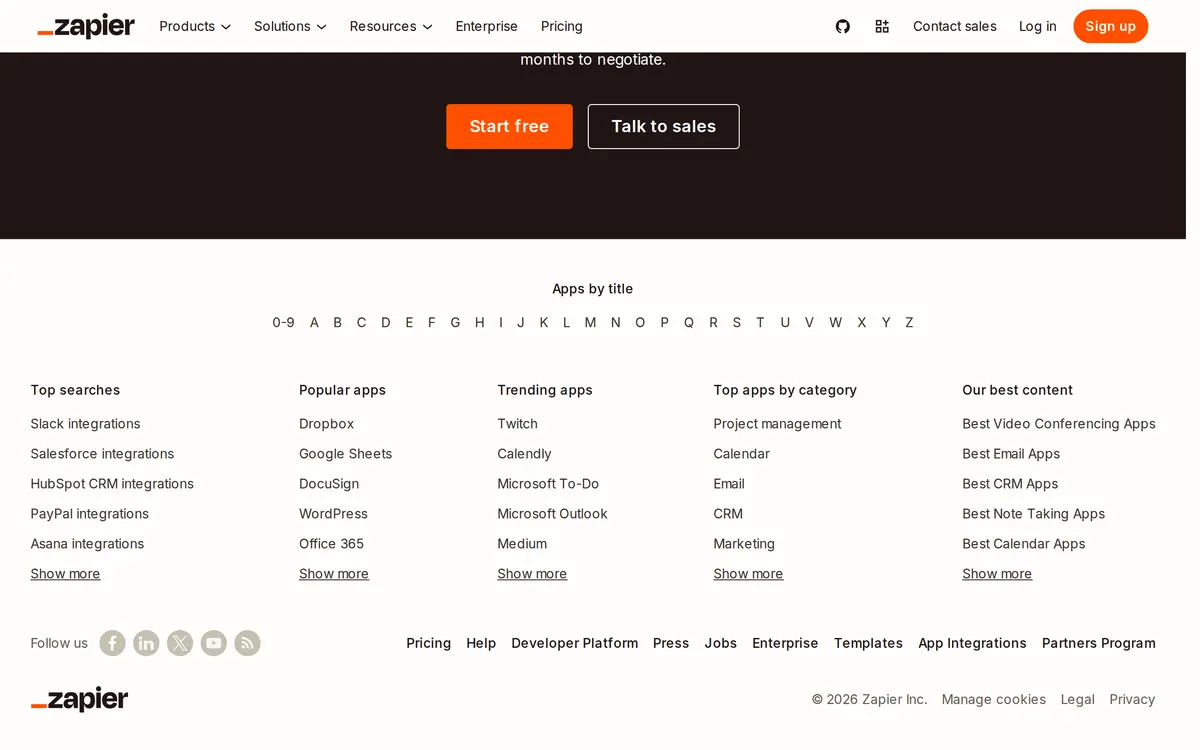
Task: Browse apps starting with S
Action: (737, 322)
